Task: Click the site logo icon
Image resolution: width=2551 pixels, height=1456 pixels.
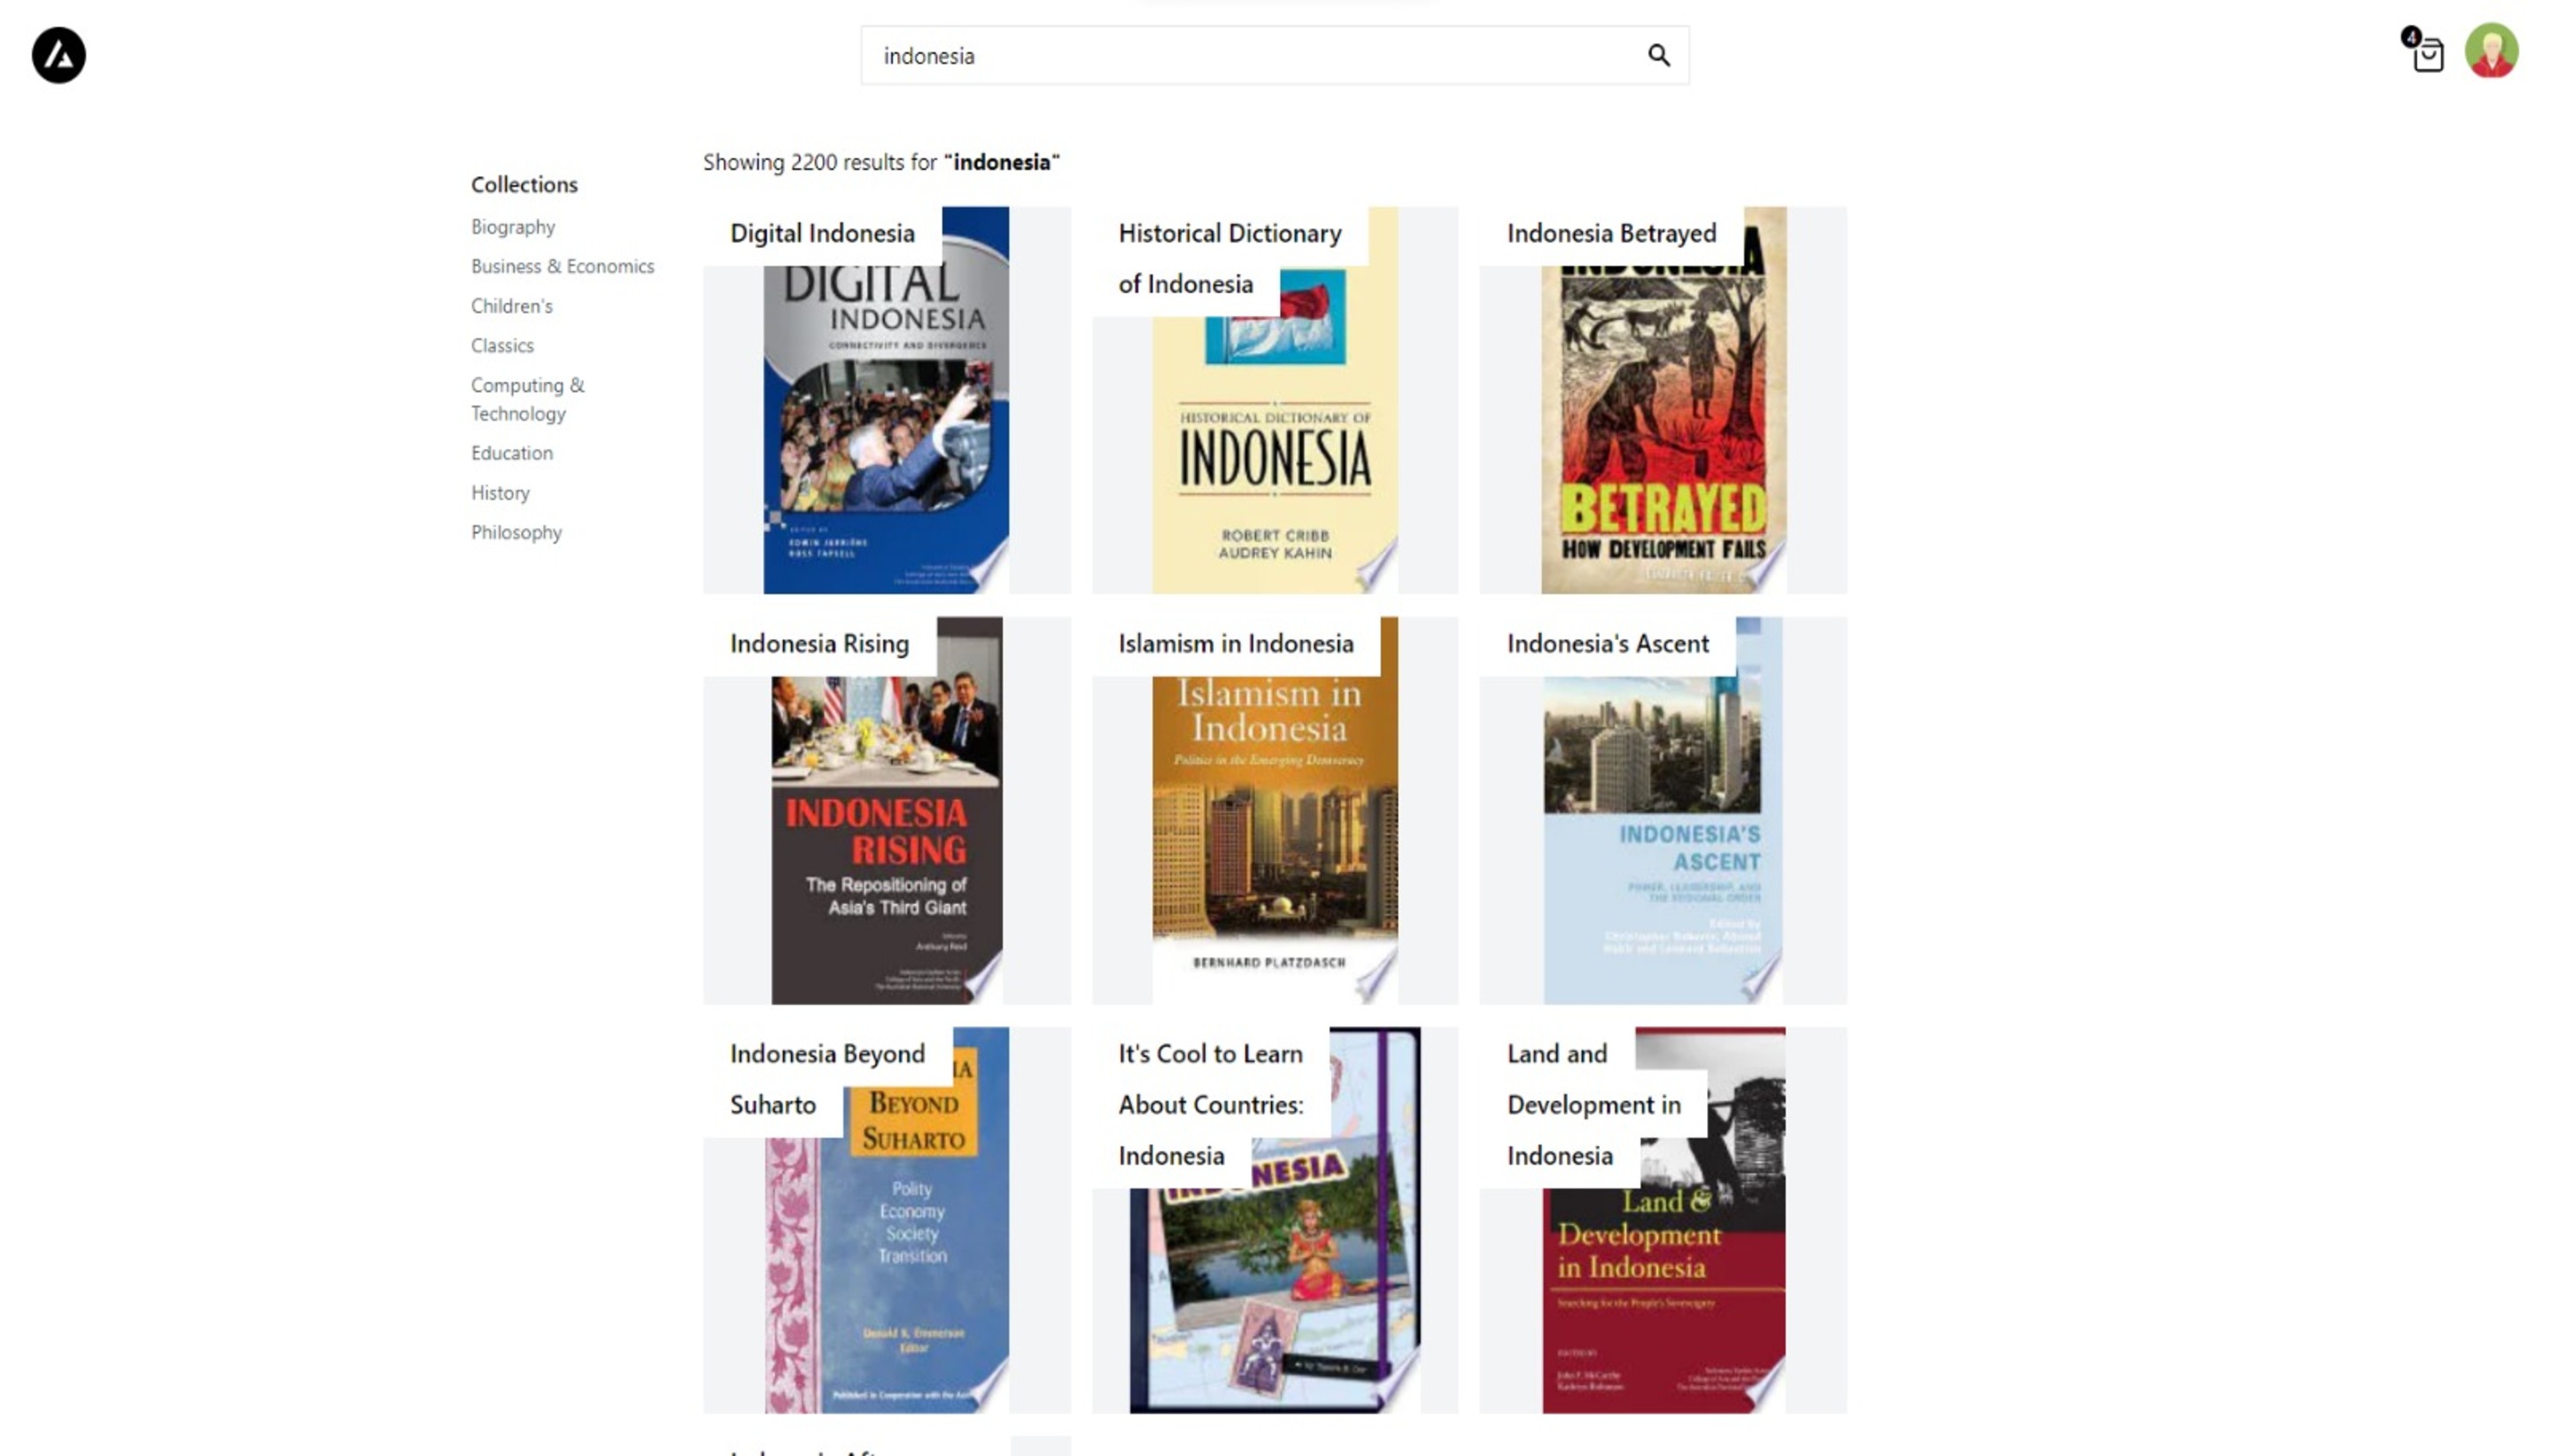Action: [x=58, y=55]
